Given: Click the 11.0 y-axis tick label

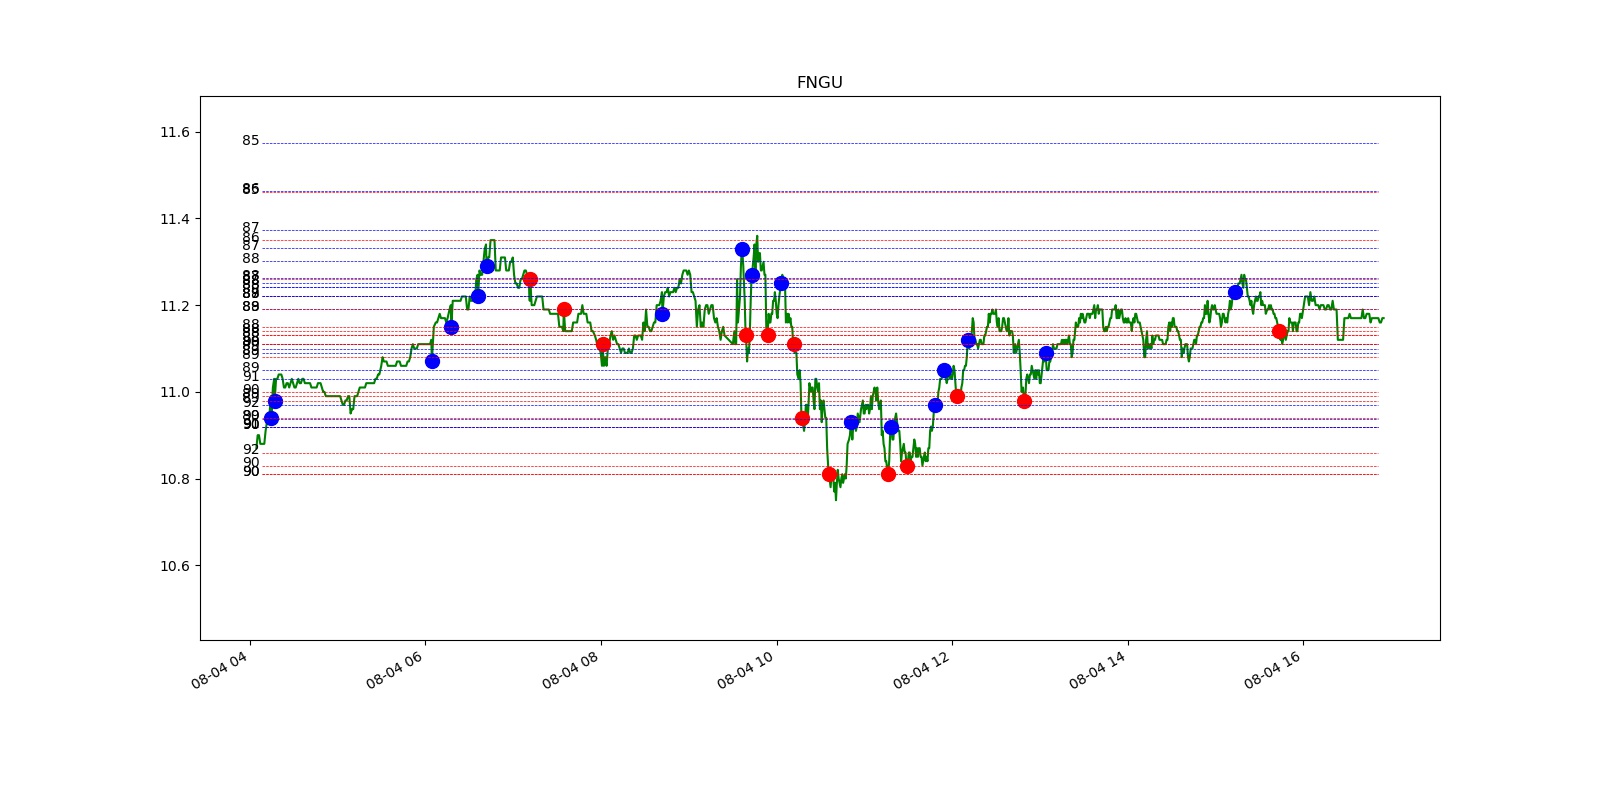Looking at the screenshot, I should pos(175,392).
